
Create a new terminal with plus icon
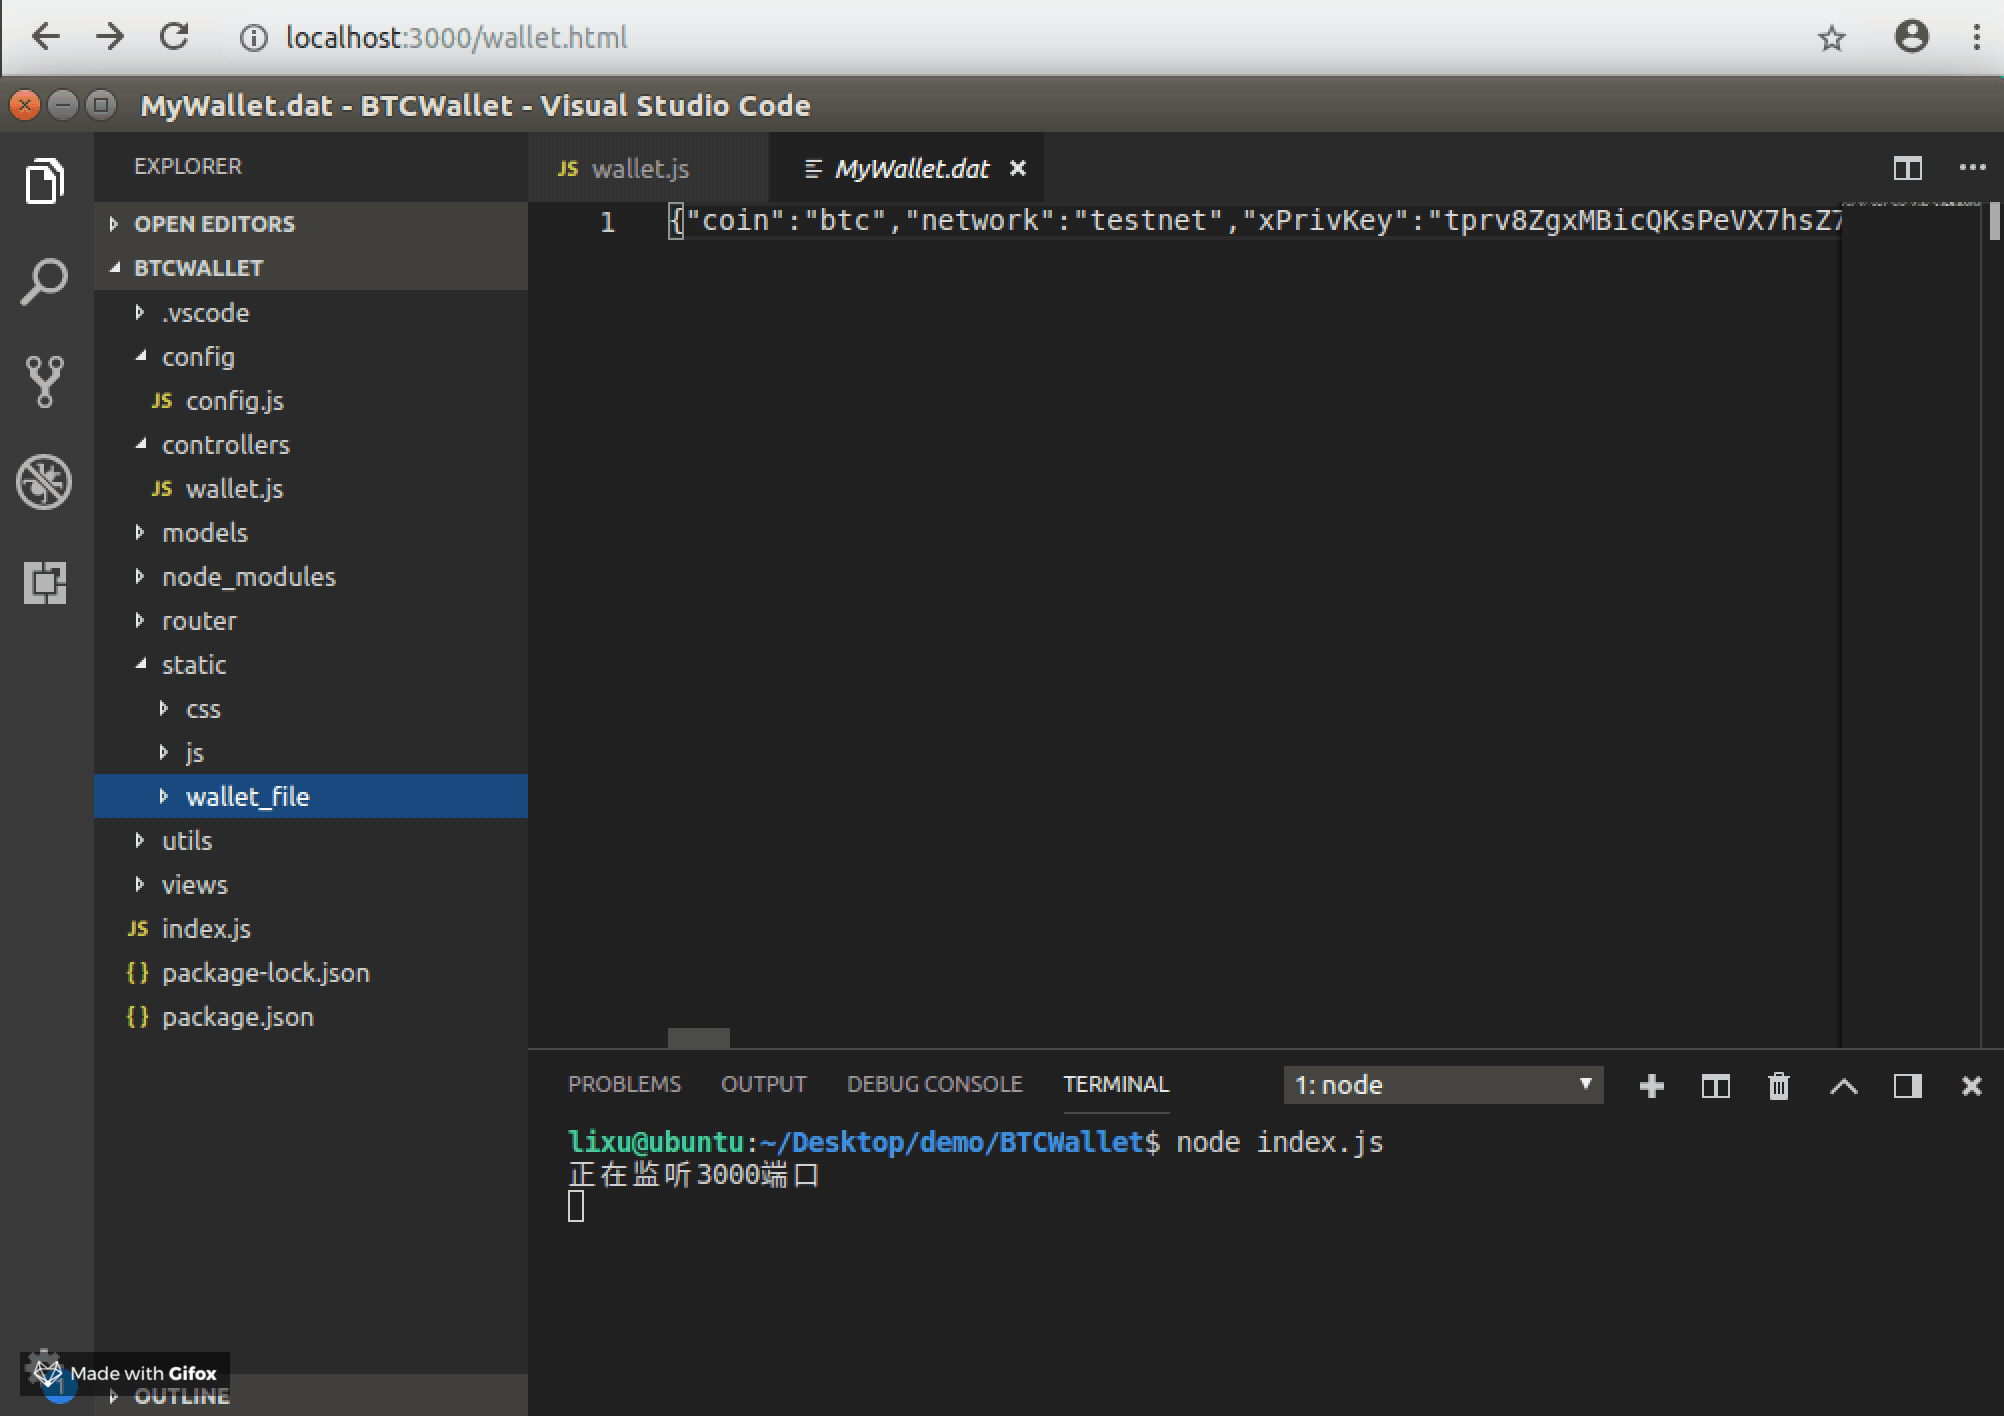[x=1652, y=1086]
